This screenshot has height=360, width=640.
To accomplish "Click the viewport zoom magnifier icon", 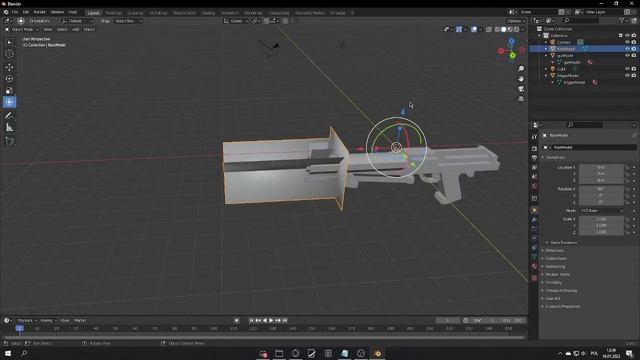I will 521,69.
